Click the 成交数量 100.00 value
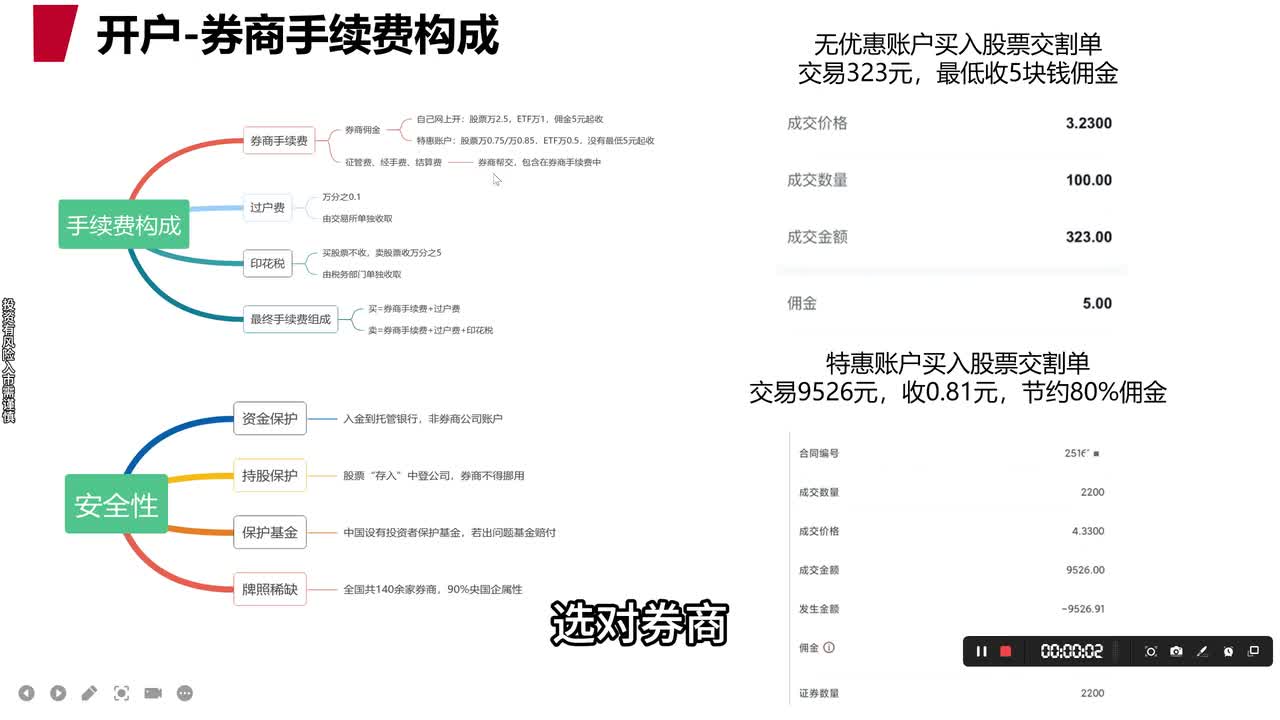The height and width of the screenshot is (720, 1280). 1088,181
